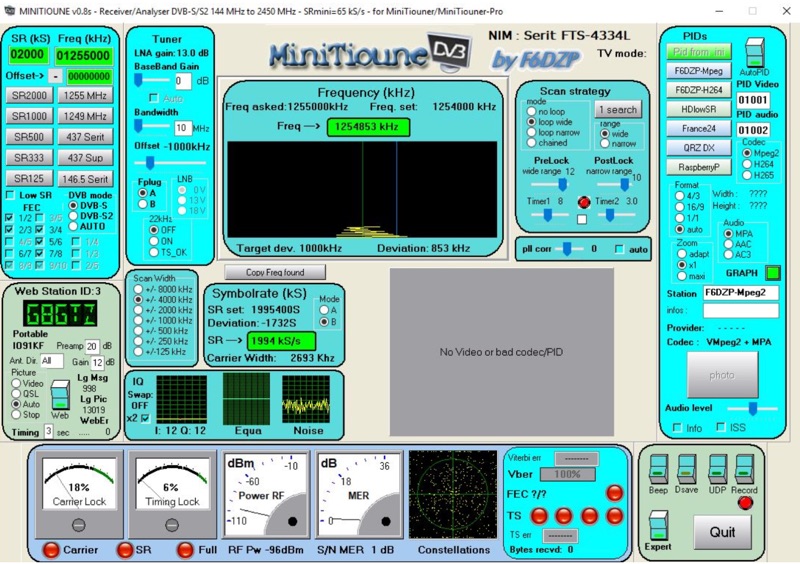Flip the Record rocker switch
Screen dimensions: 800x564
coord(744,468)
